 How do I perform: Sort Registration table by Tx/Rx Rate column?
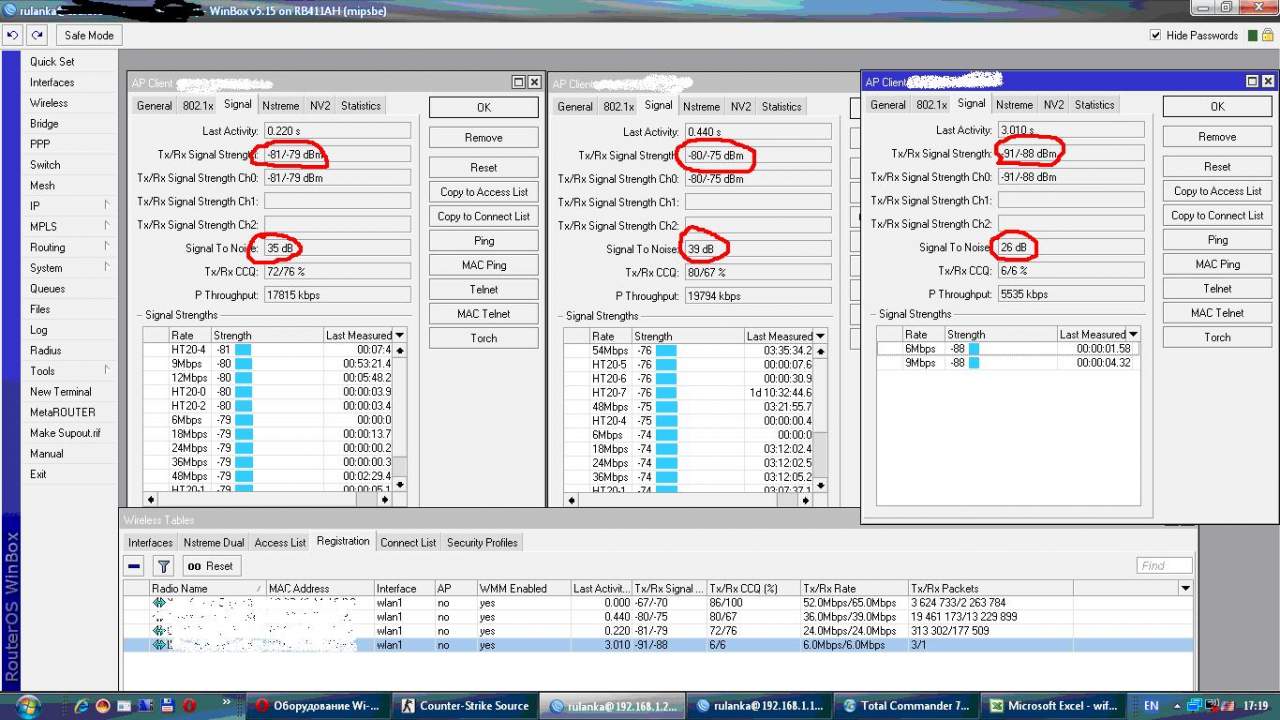pos(854,588)
